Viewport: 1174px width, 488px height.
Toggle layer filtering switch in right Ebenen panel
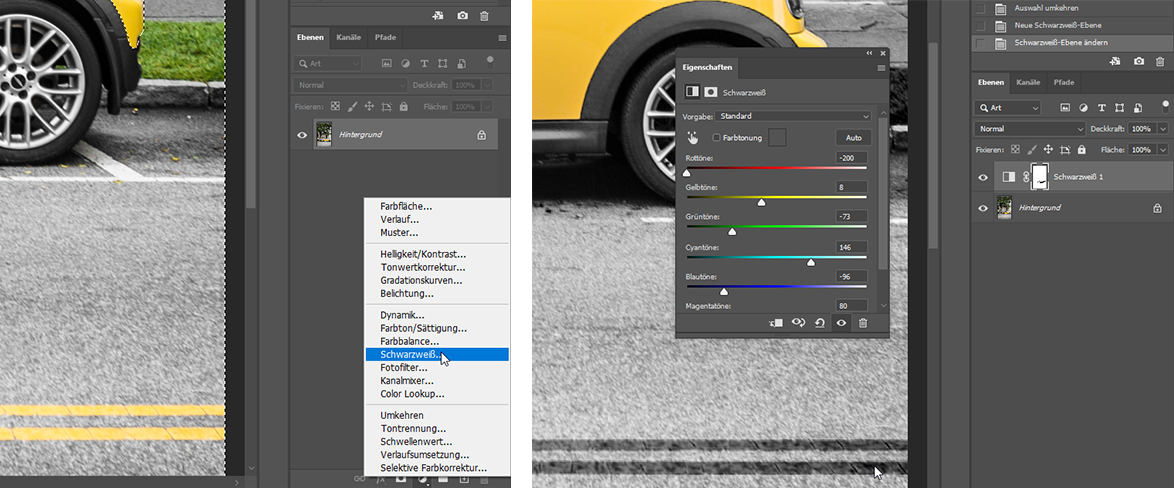tap(1165, 106)
